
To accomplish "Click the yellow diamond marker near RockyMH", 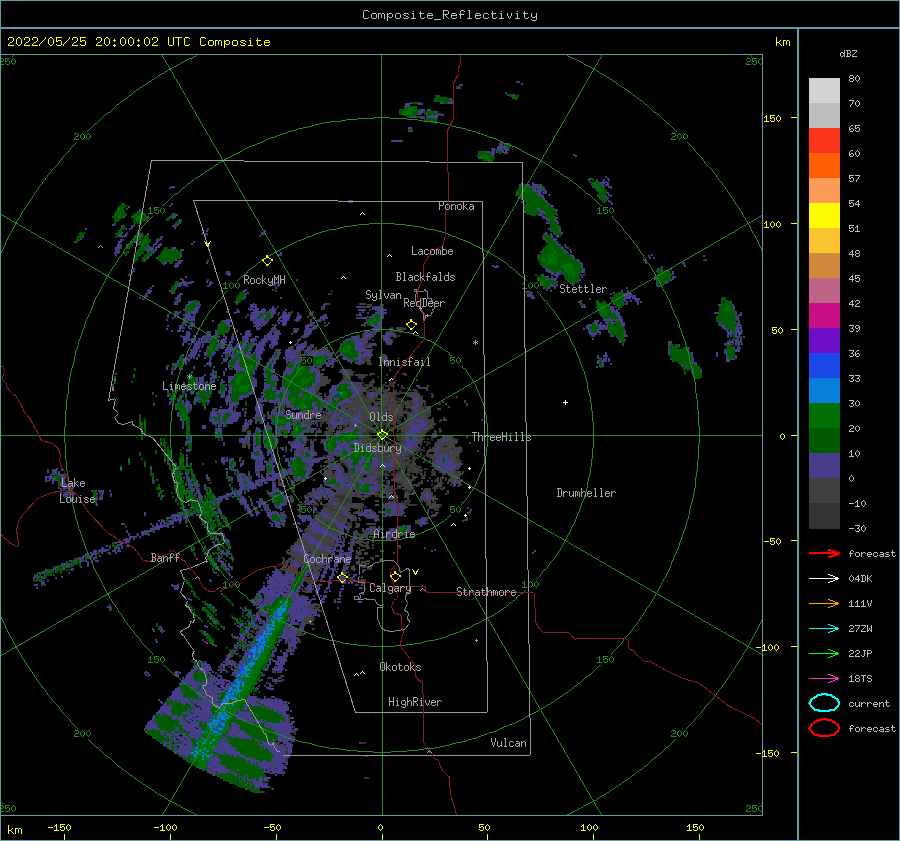I will 267,261.
